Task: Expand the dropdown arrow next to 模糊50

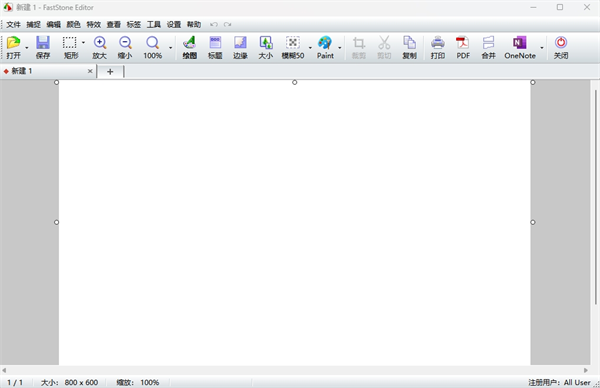Action: point(310,48)
